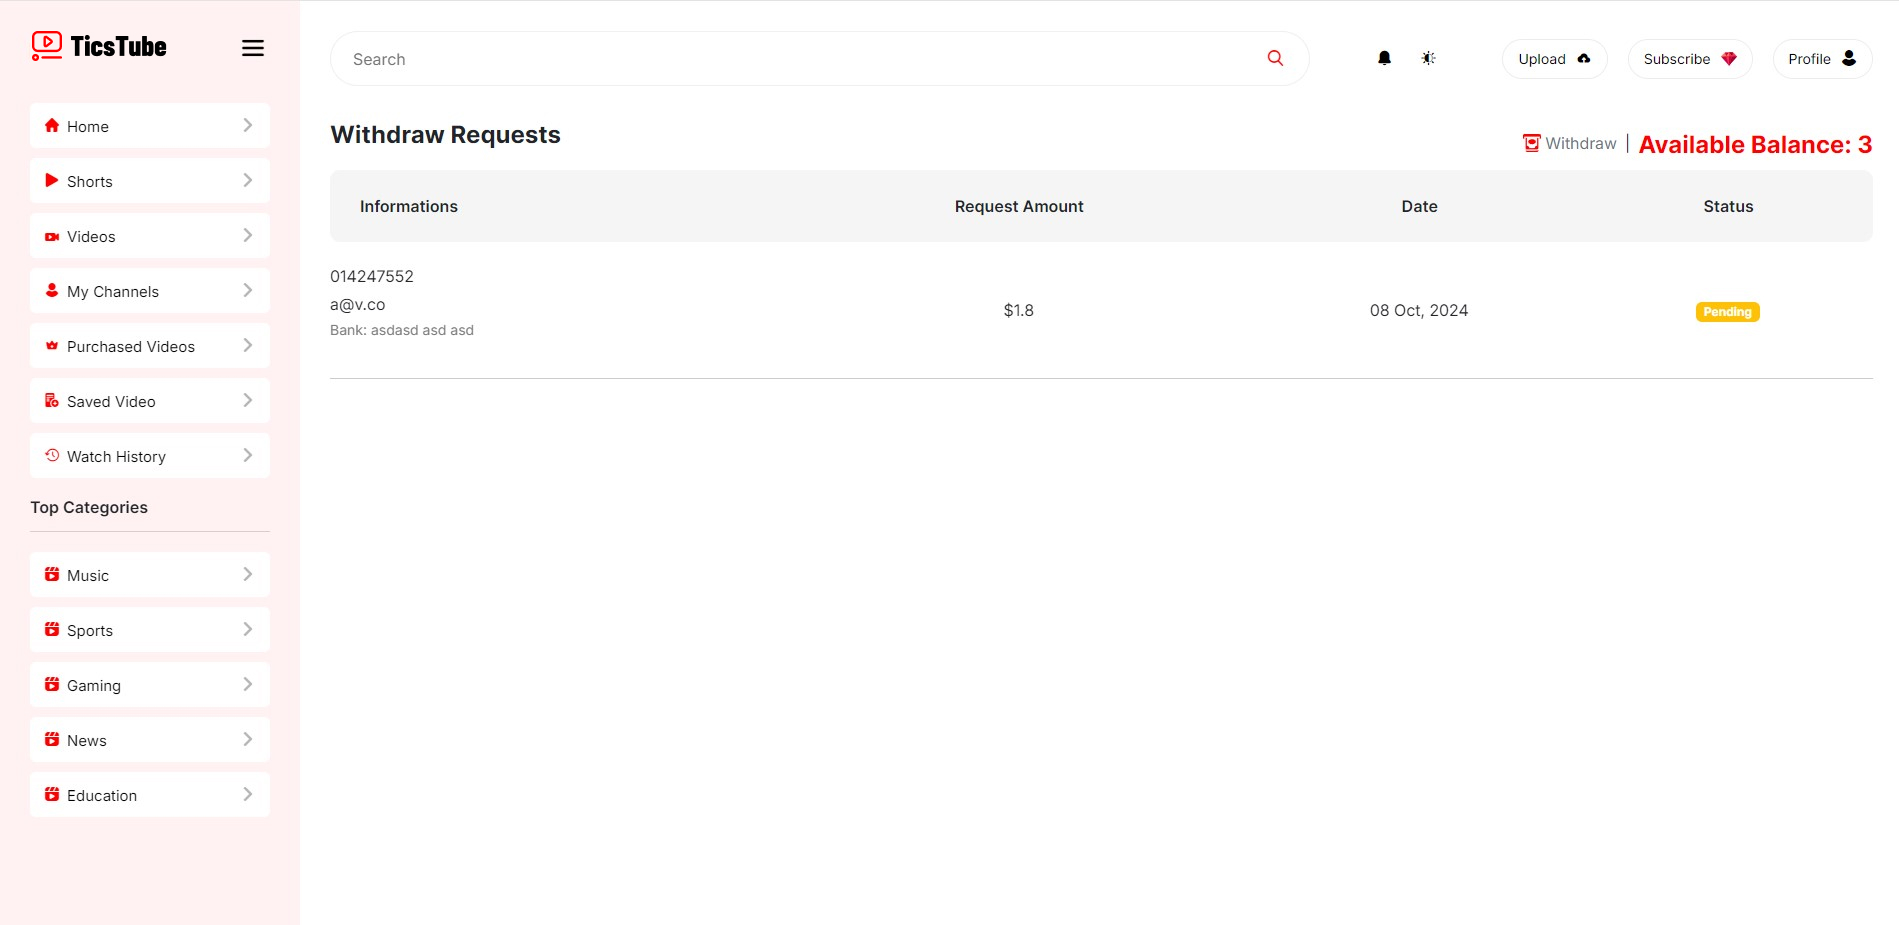Click the Upload button
The height and width of the screenshot is (925, 1899).
point(1553,59)
